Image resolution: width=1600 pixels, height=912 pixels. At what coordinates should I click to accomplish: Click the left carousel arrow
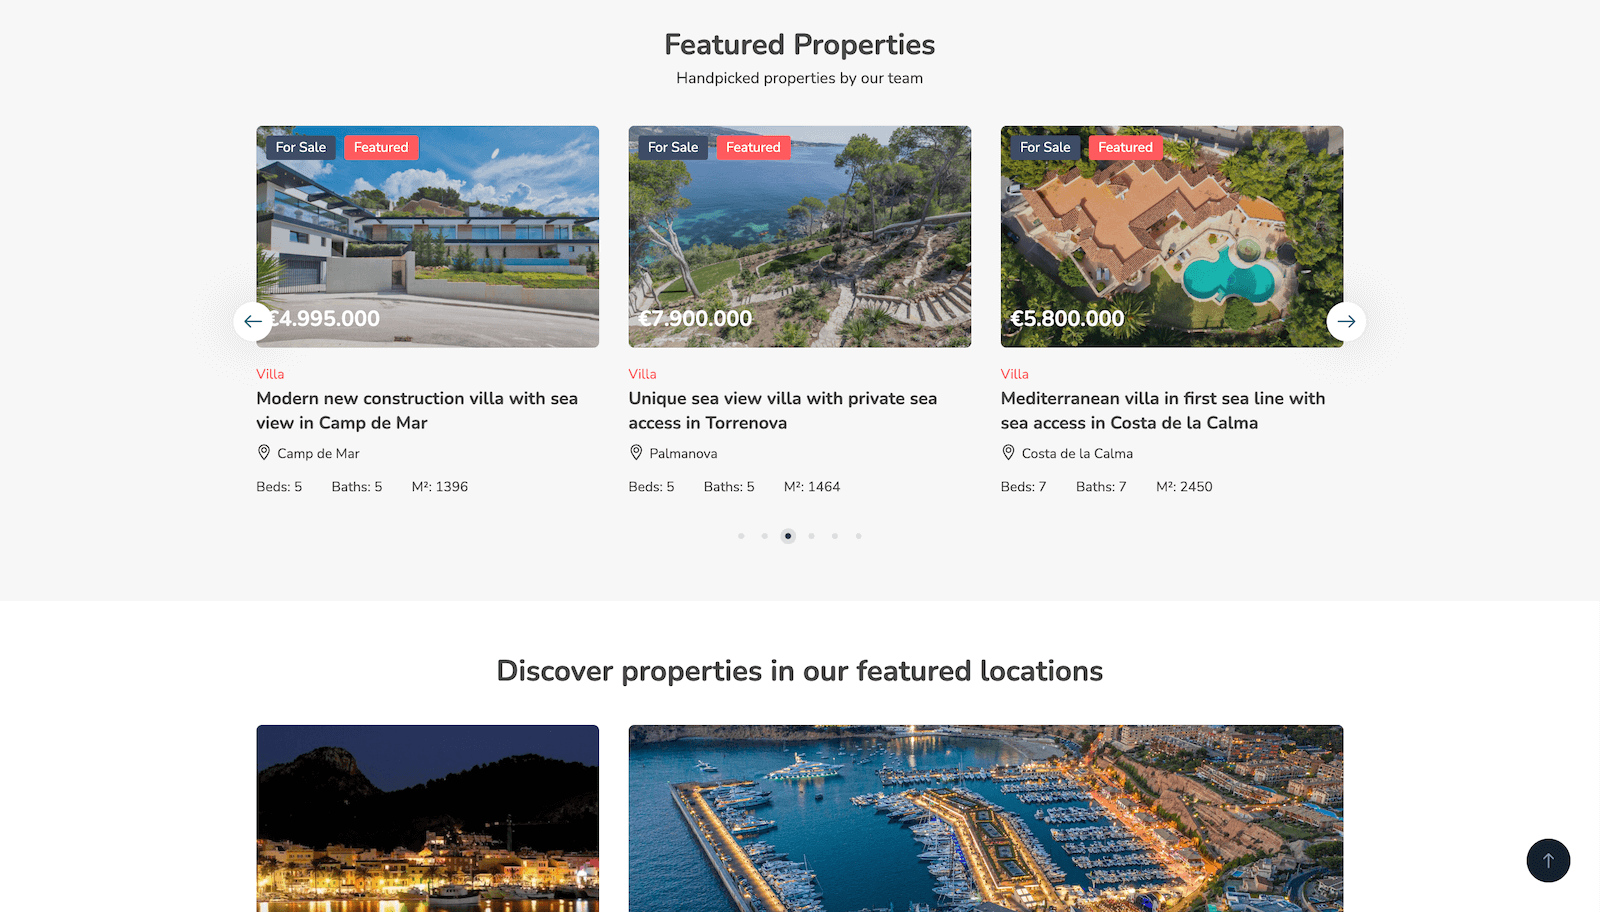[253, 322]
